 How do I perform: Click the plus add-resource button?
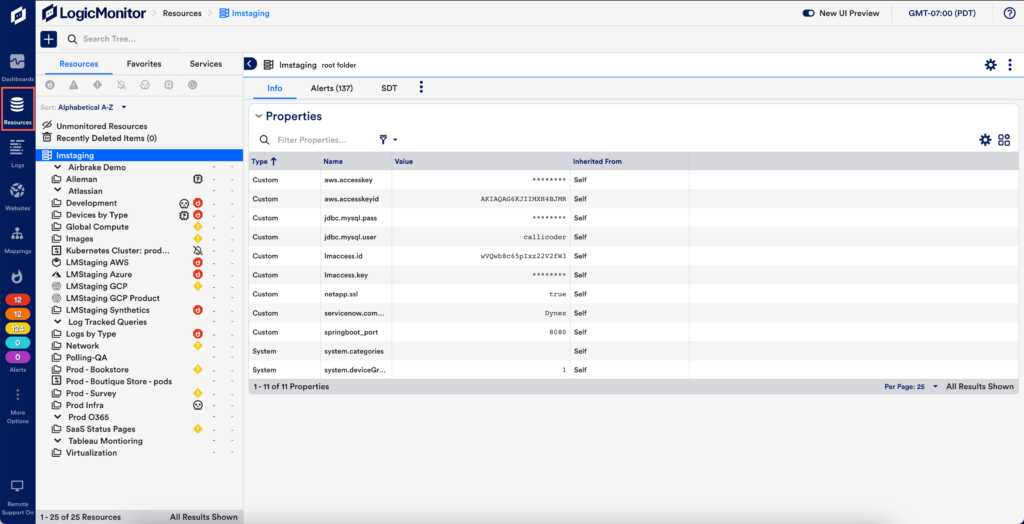tap(49, 39)
